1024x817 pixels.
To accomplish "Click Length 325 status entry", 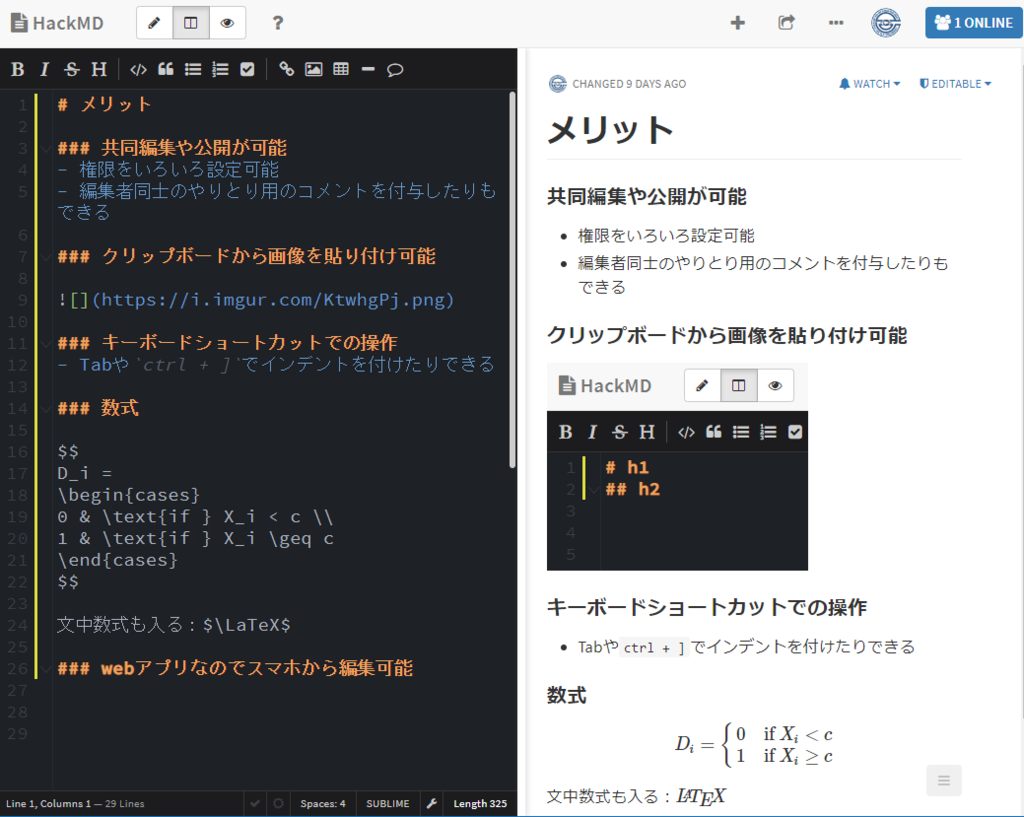I will pyautogui.click(x=480, y=803).
